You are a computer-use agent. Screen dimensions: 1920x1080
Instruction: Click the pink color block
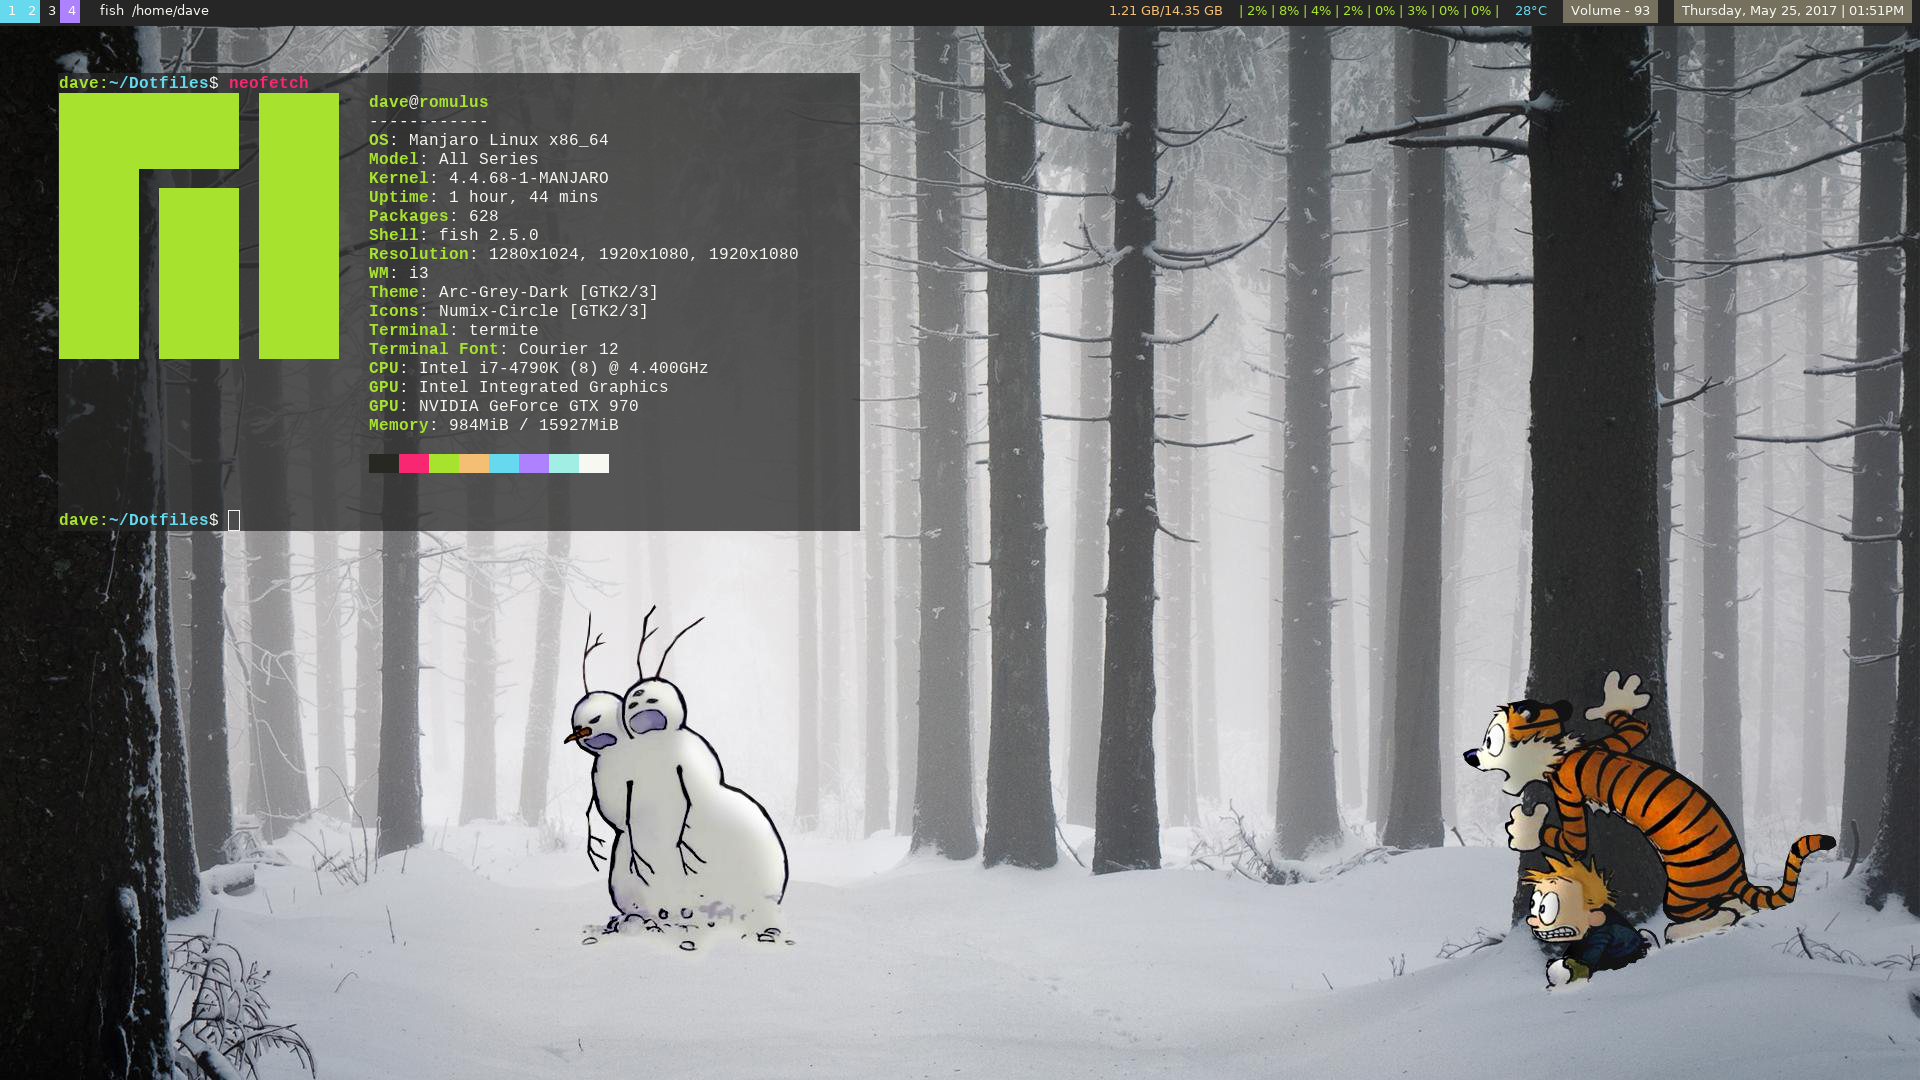(413, 463)
